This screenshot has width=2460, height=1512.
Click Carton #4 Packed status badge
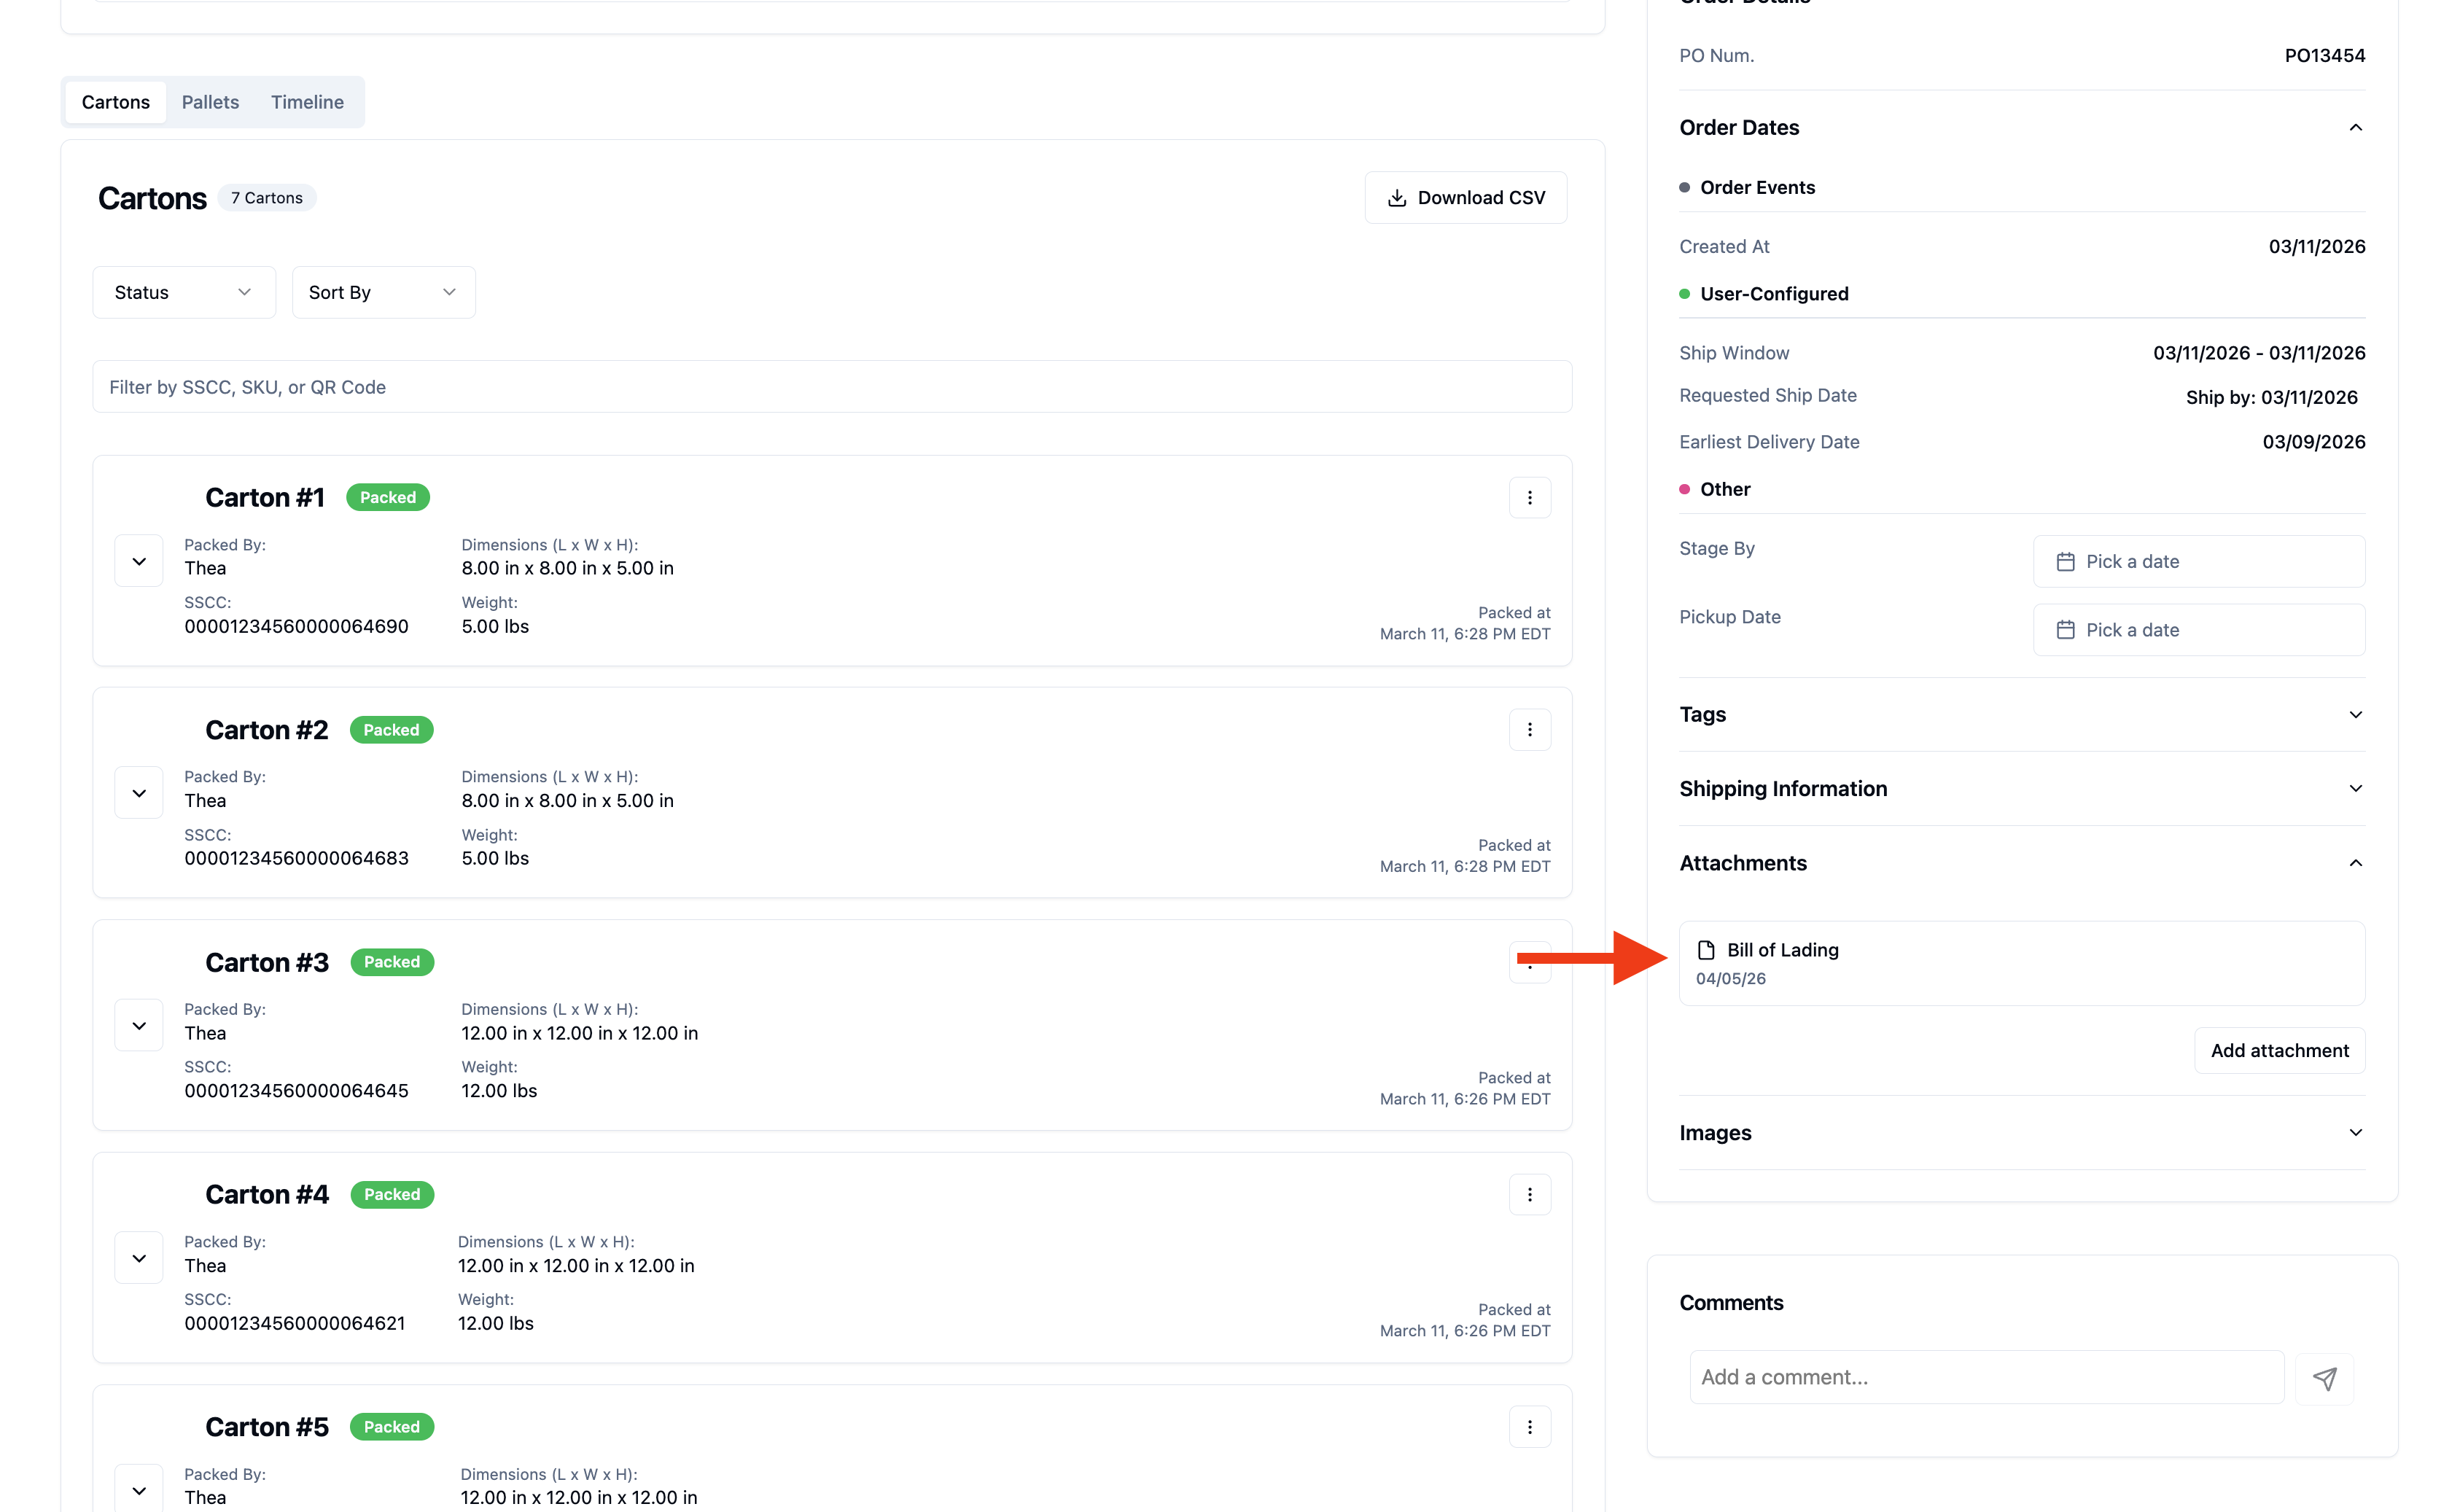pyautogui.click(x=392, y=1194)
